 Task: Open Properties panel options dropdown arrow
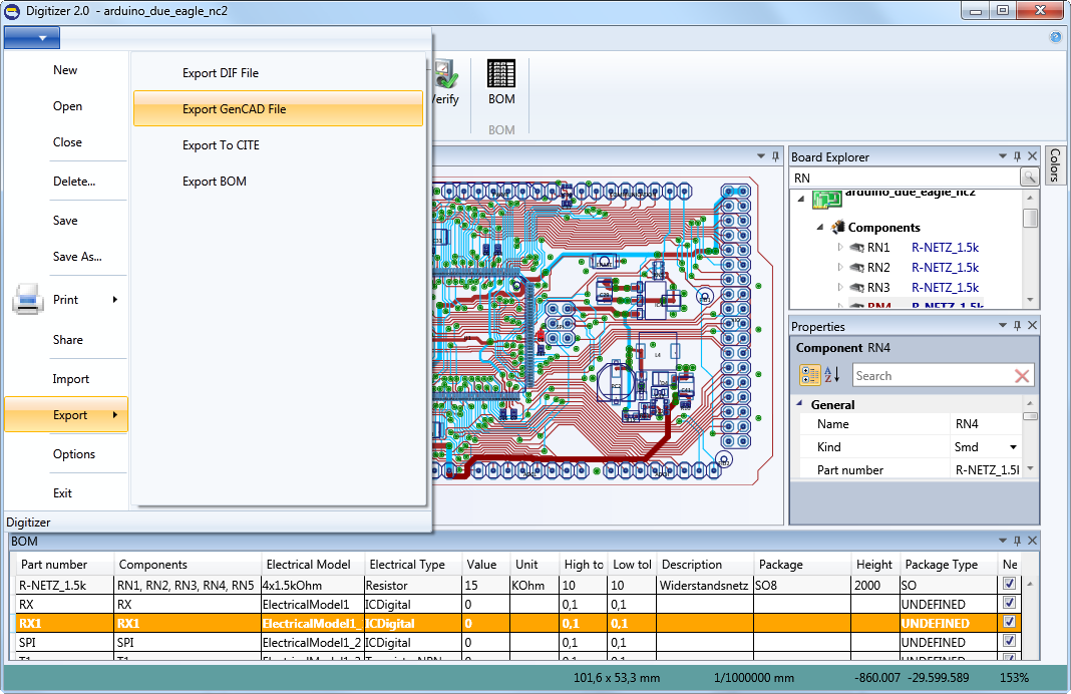coord(1002,326)
